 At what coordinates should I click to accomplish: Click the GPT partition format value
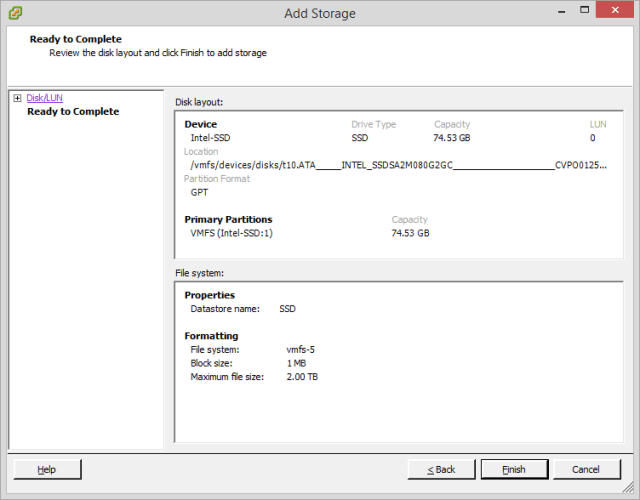[199, 193]
